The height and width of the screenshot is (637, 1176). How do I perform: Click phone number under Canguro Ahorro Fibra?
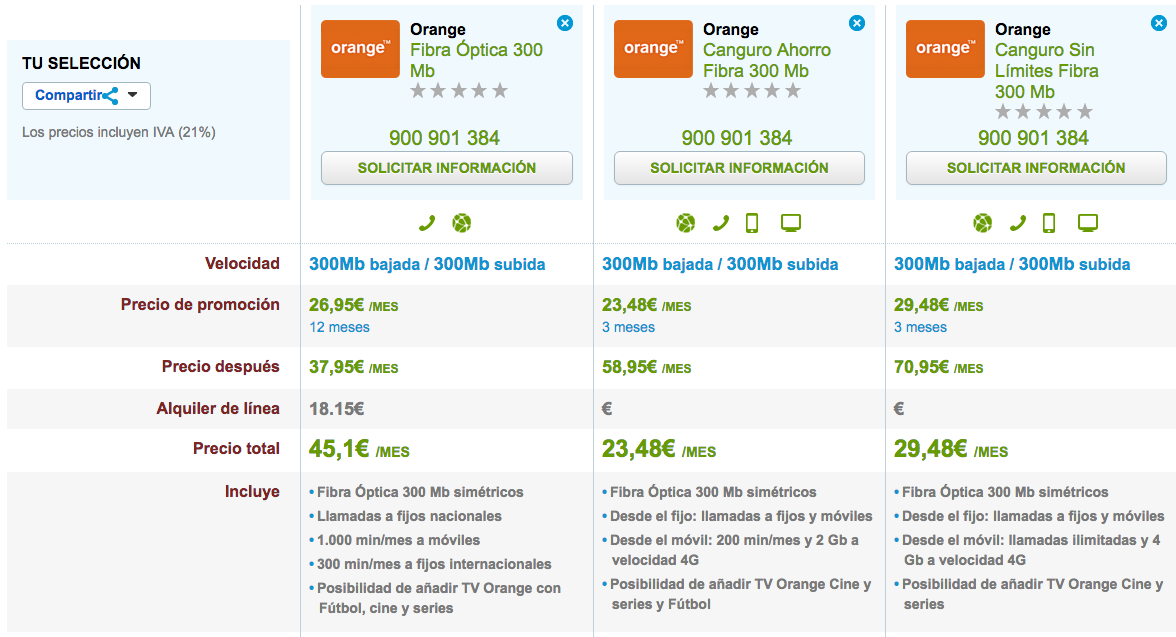(x=736, y=138)
